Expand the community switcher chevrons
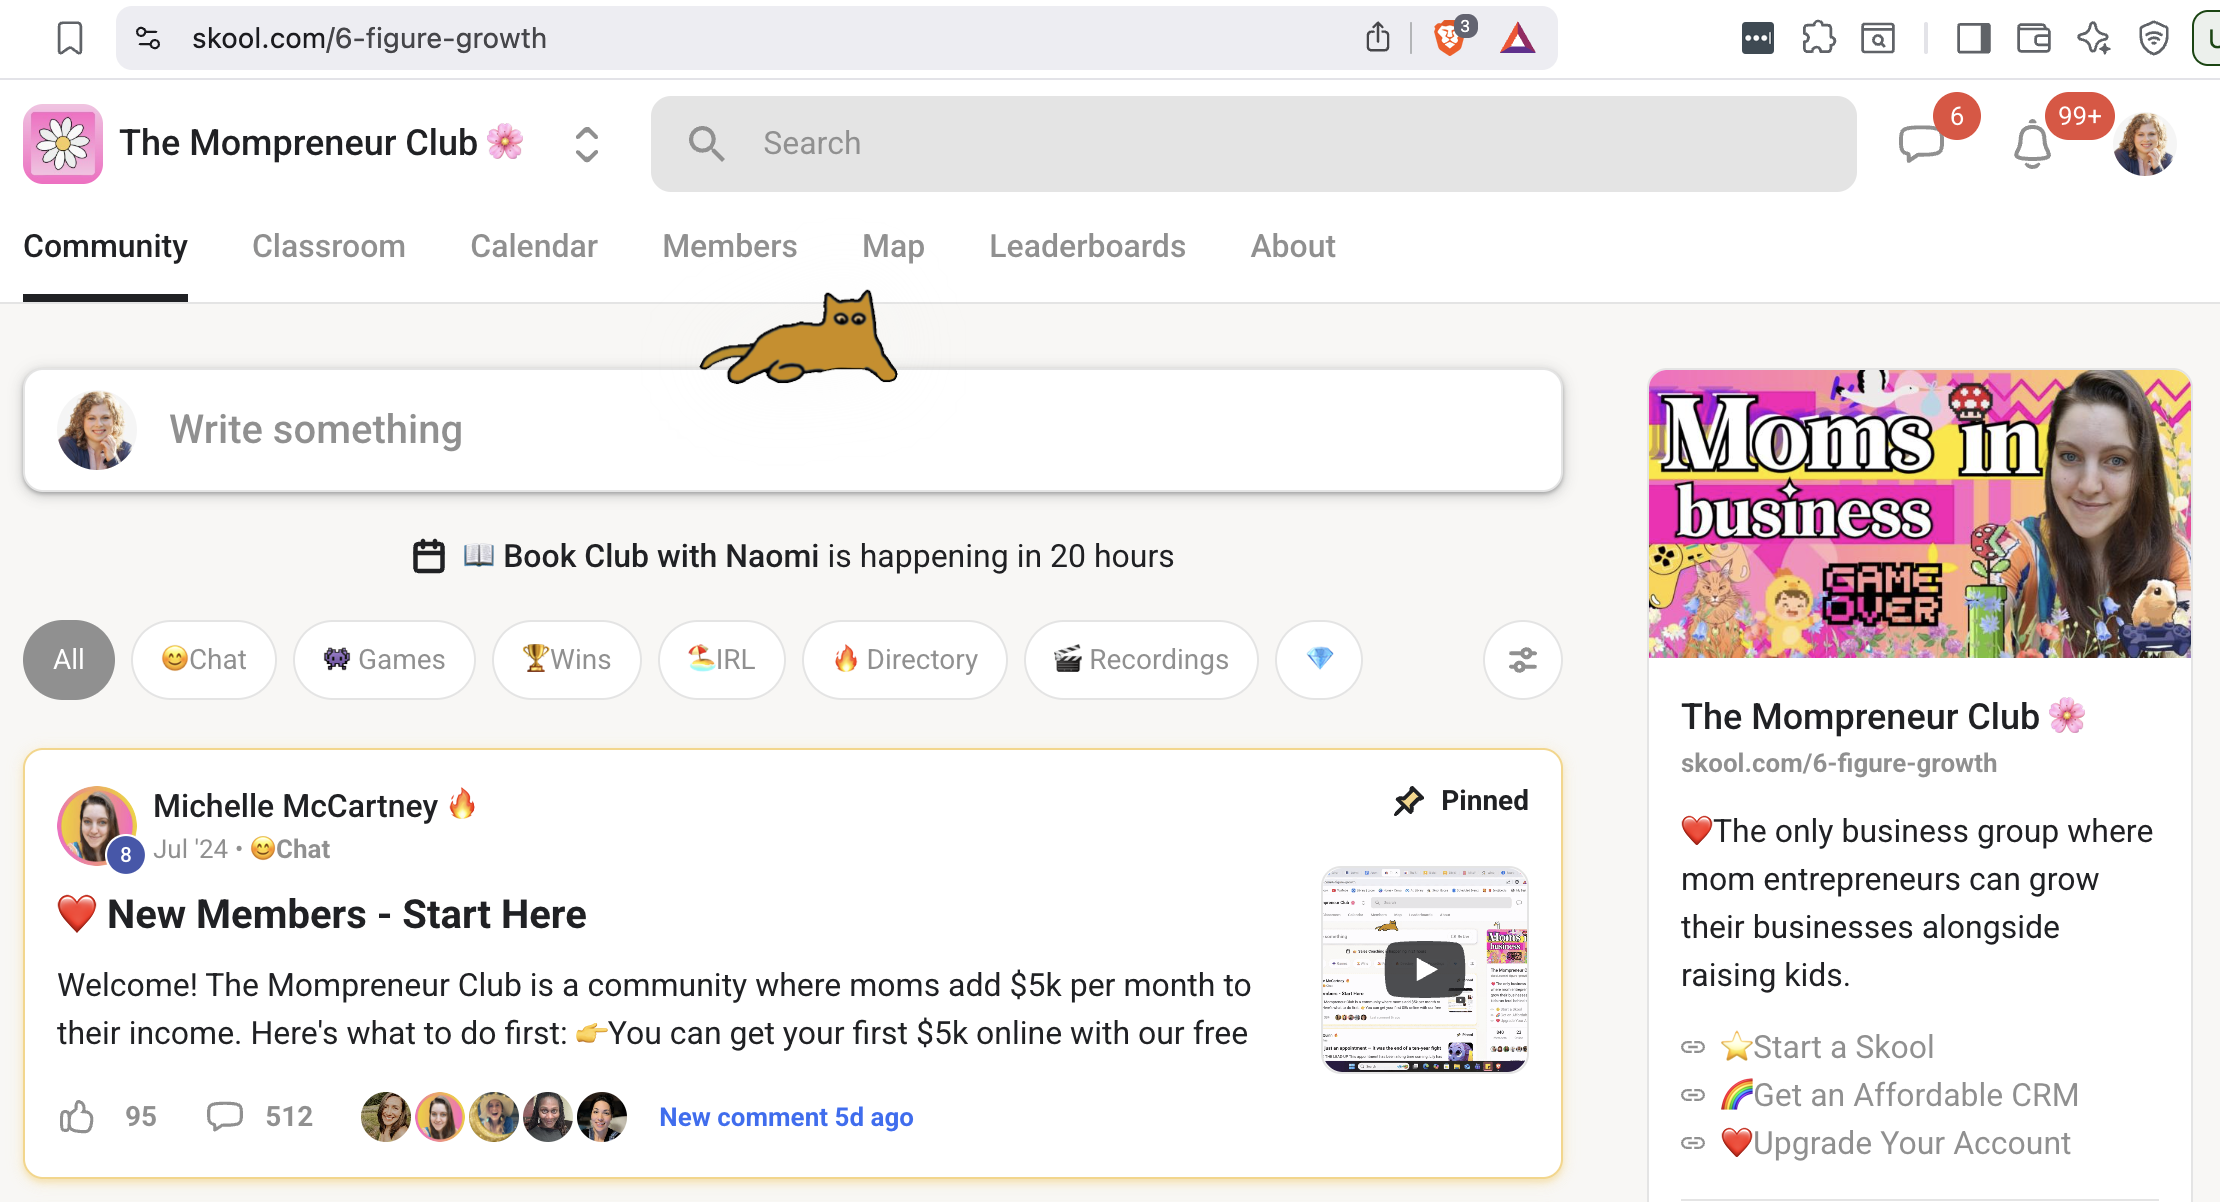Image resolution: width=2220 pixels, height=1202 pixels. 587,144
